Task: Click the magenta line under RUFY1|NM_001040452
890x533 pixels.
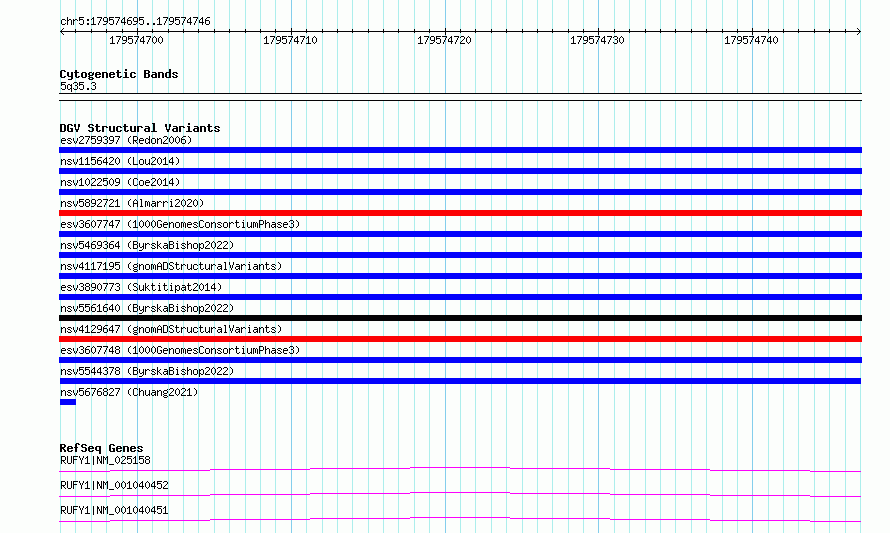Action: tap(460, 494)
